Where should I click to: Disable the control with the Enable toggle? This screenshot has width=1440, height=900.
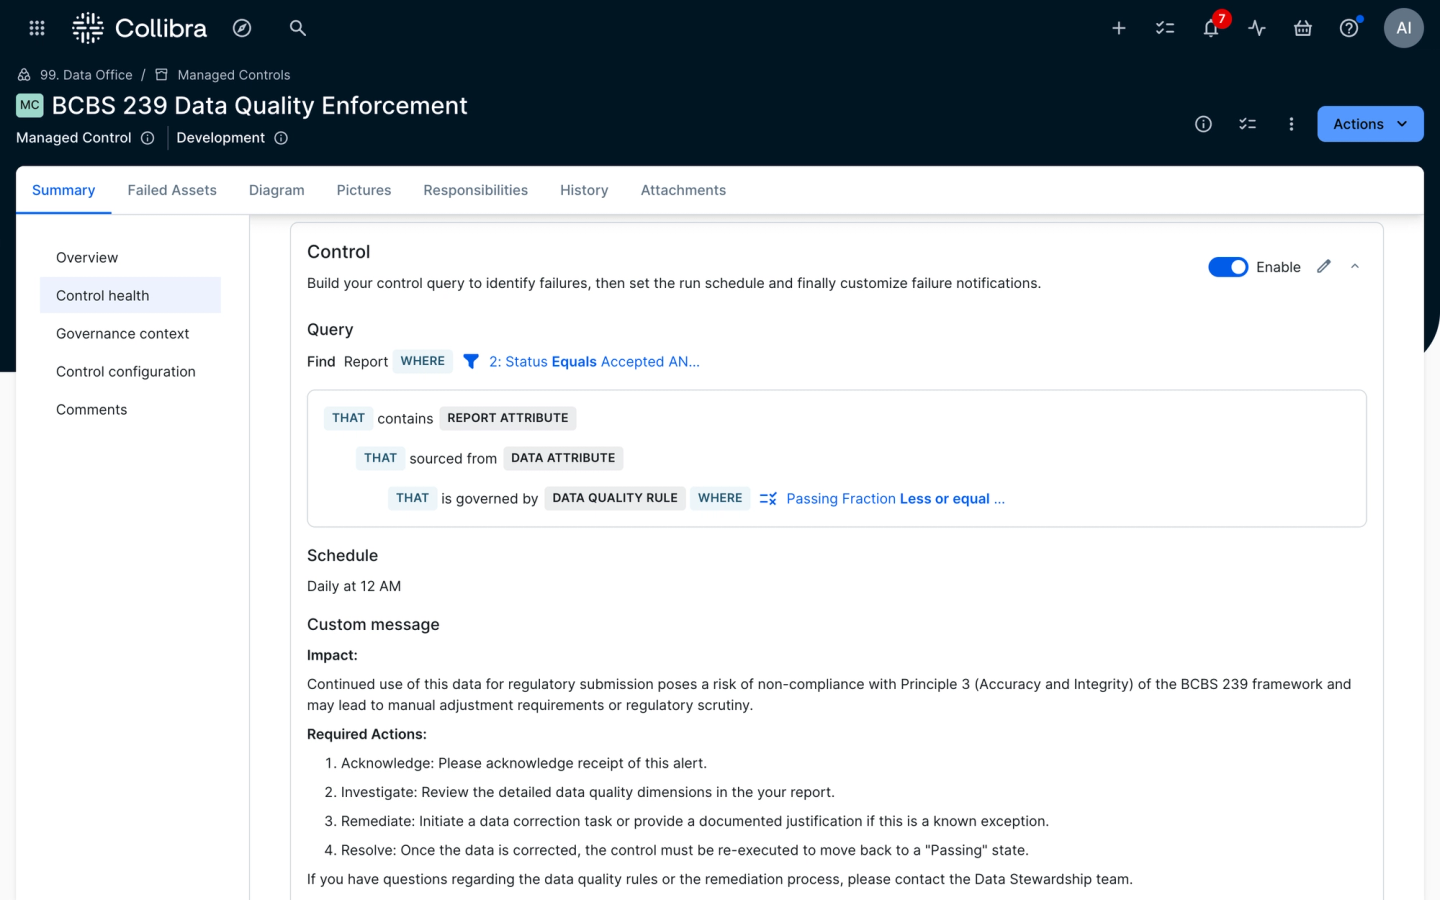(x=1228, y=266)
